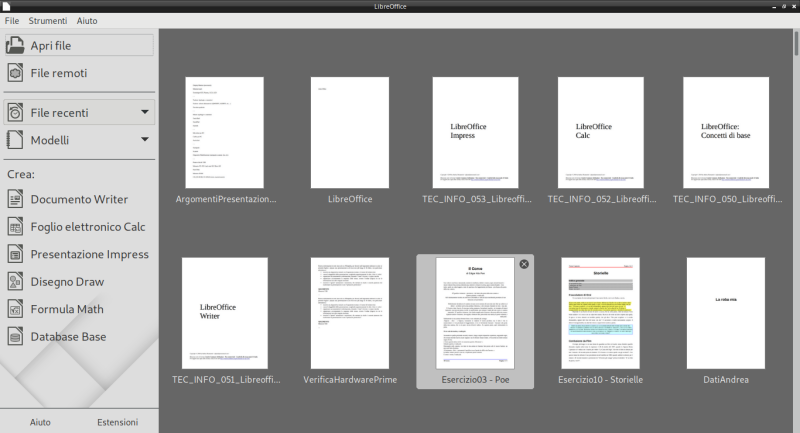
Task: Remove Esercizio03 - Poe from recent list
Action: 523,264
